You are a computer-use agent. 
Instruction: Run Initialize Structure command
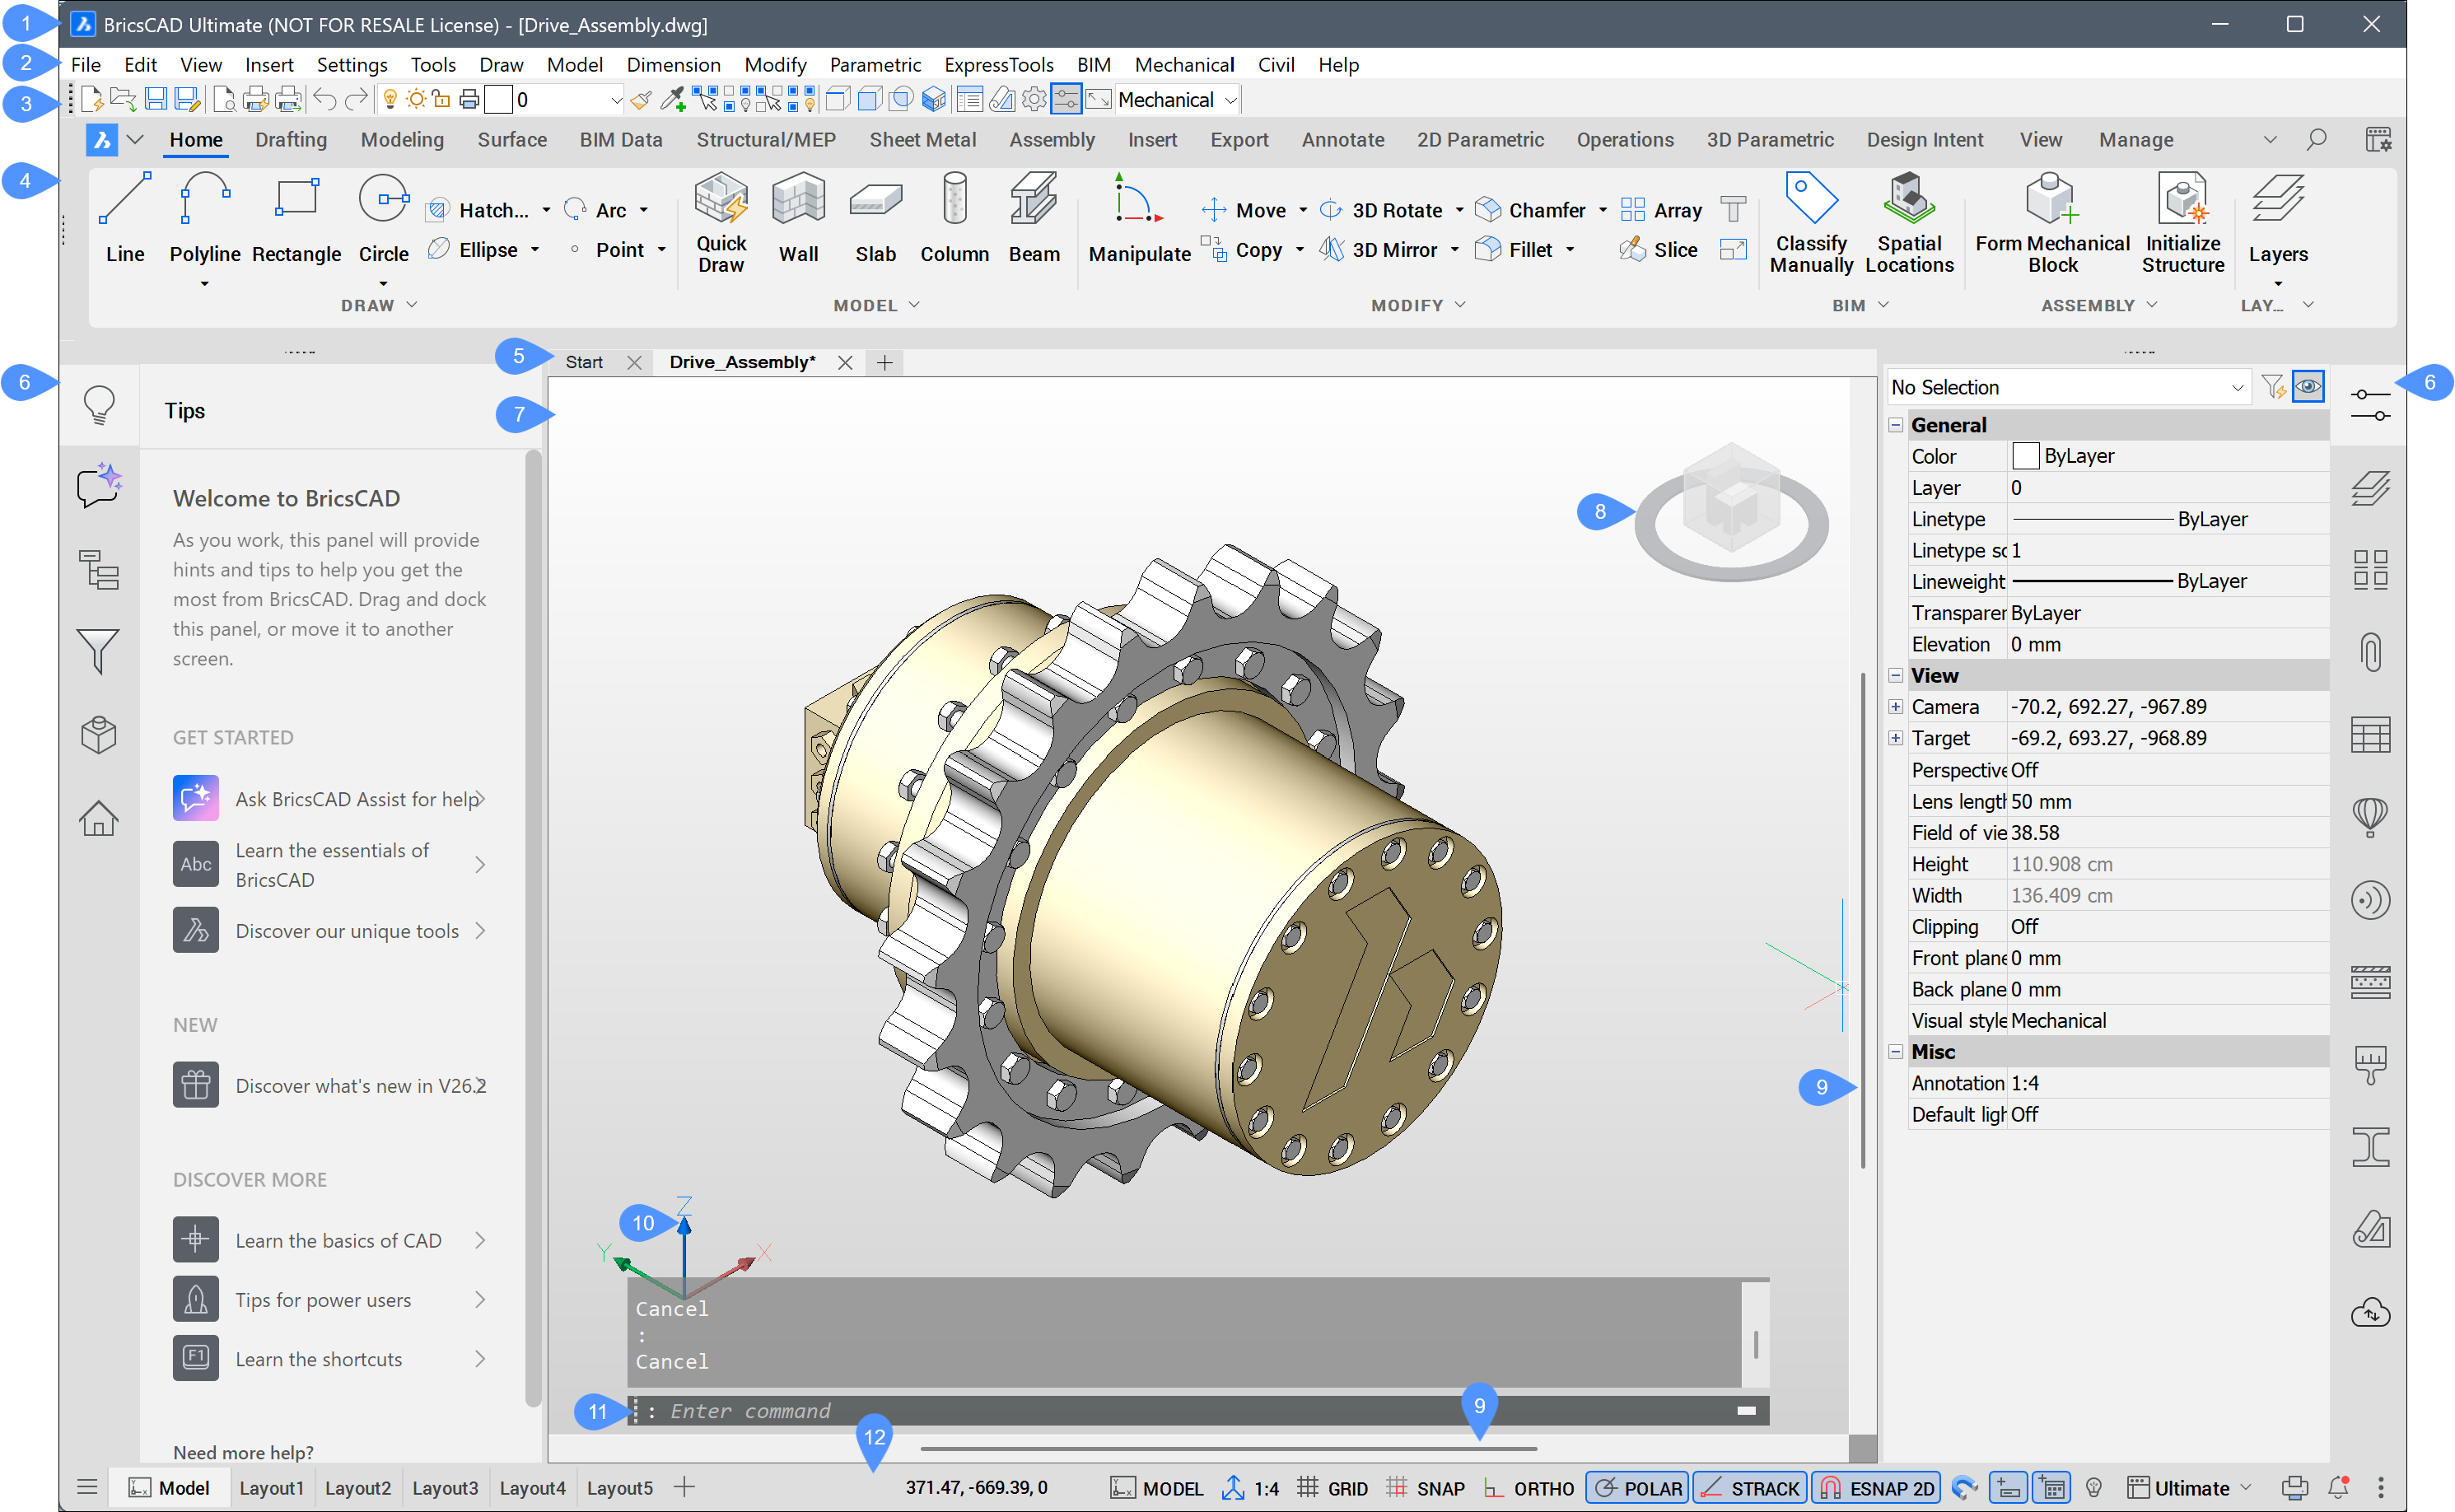tap(2183, 222)
